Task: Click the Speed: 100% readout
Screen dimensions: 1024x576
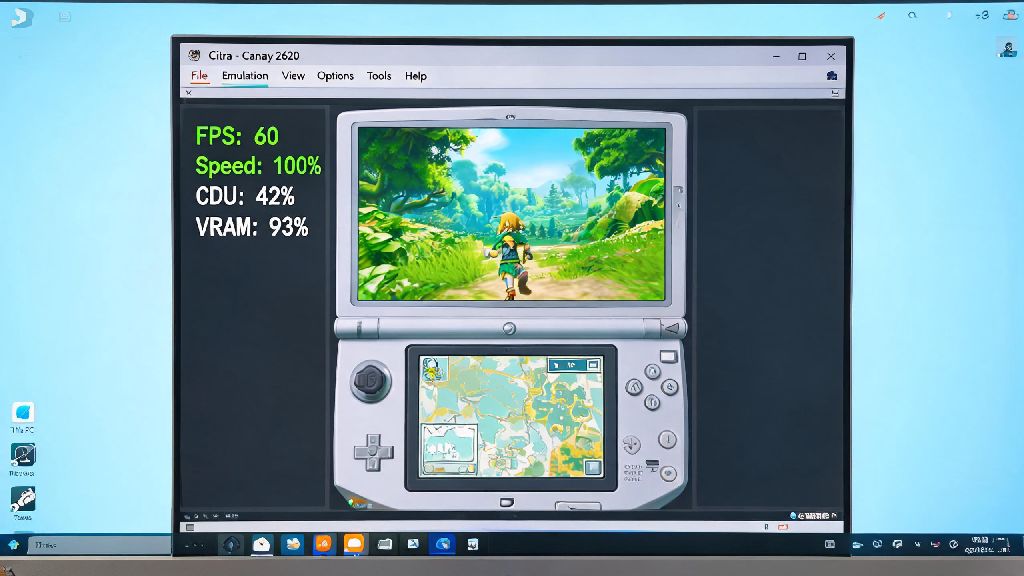Action: click(258, 166)
